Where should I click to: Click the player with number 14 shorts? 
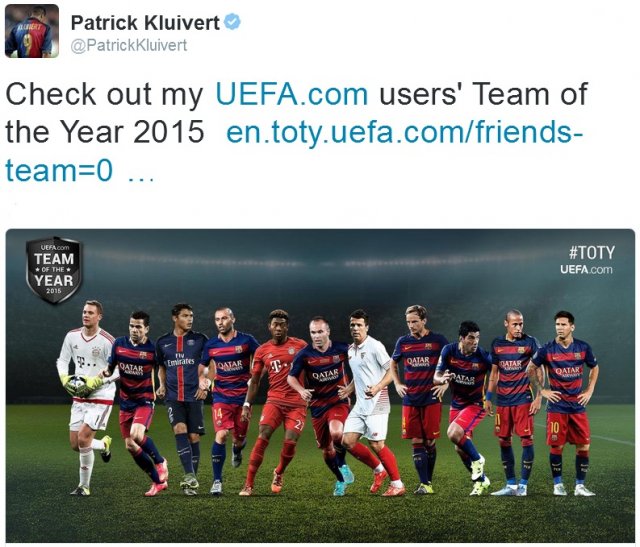229,400
